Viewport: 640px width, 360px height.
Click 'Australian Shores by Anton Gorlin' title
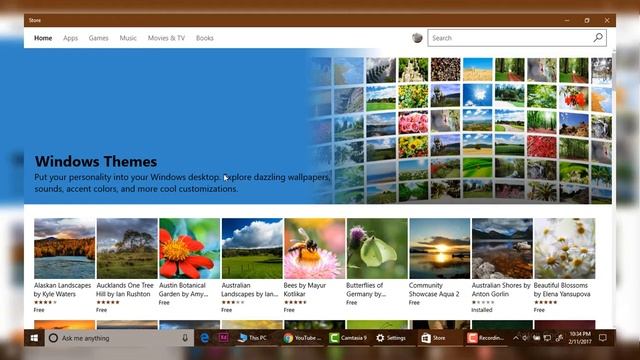click(501, 289)
